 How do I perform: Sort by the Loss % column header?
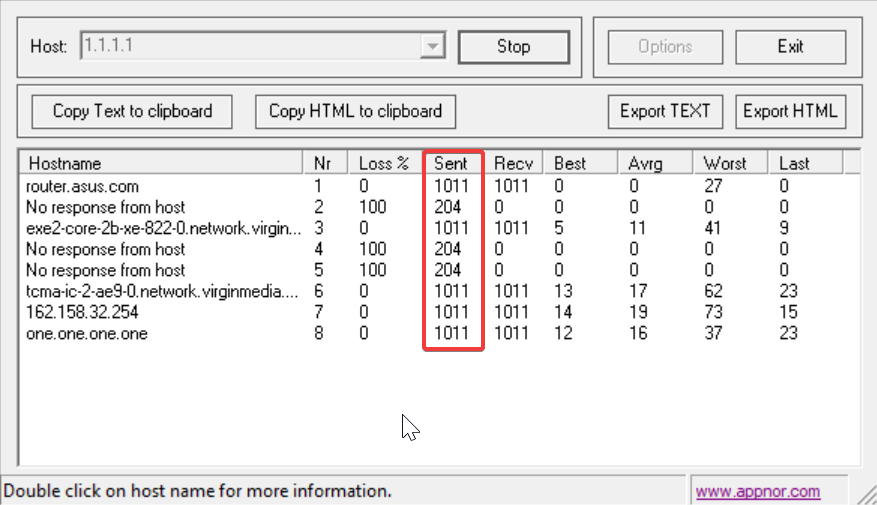click(384, 163)
